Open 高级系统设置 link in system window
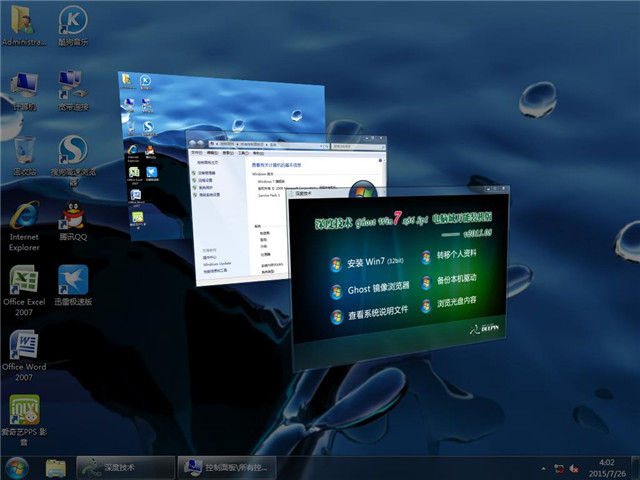640x480 pixels. [209, 195]
